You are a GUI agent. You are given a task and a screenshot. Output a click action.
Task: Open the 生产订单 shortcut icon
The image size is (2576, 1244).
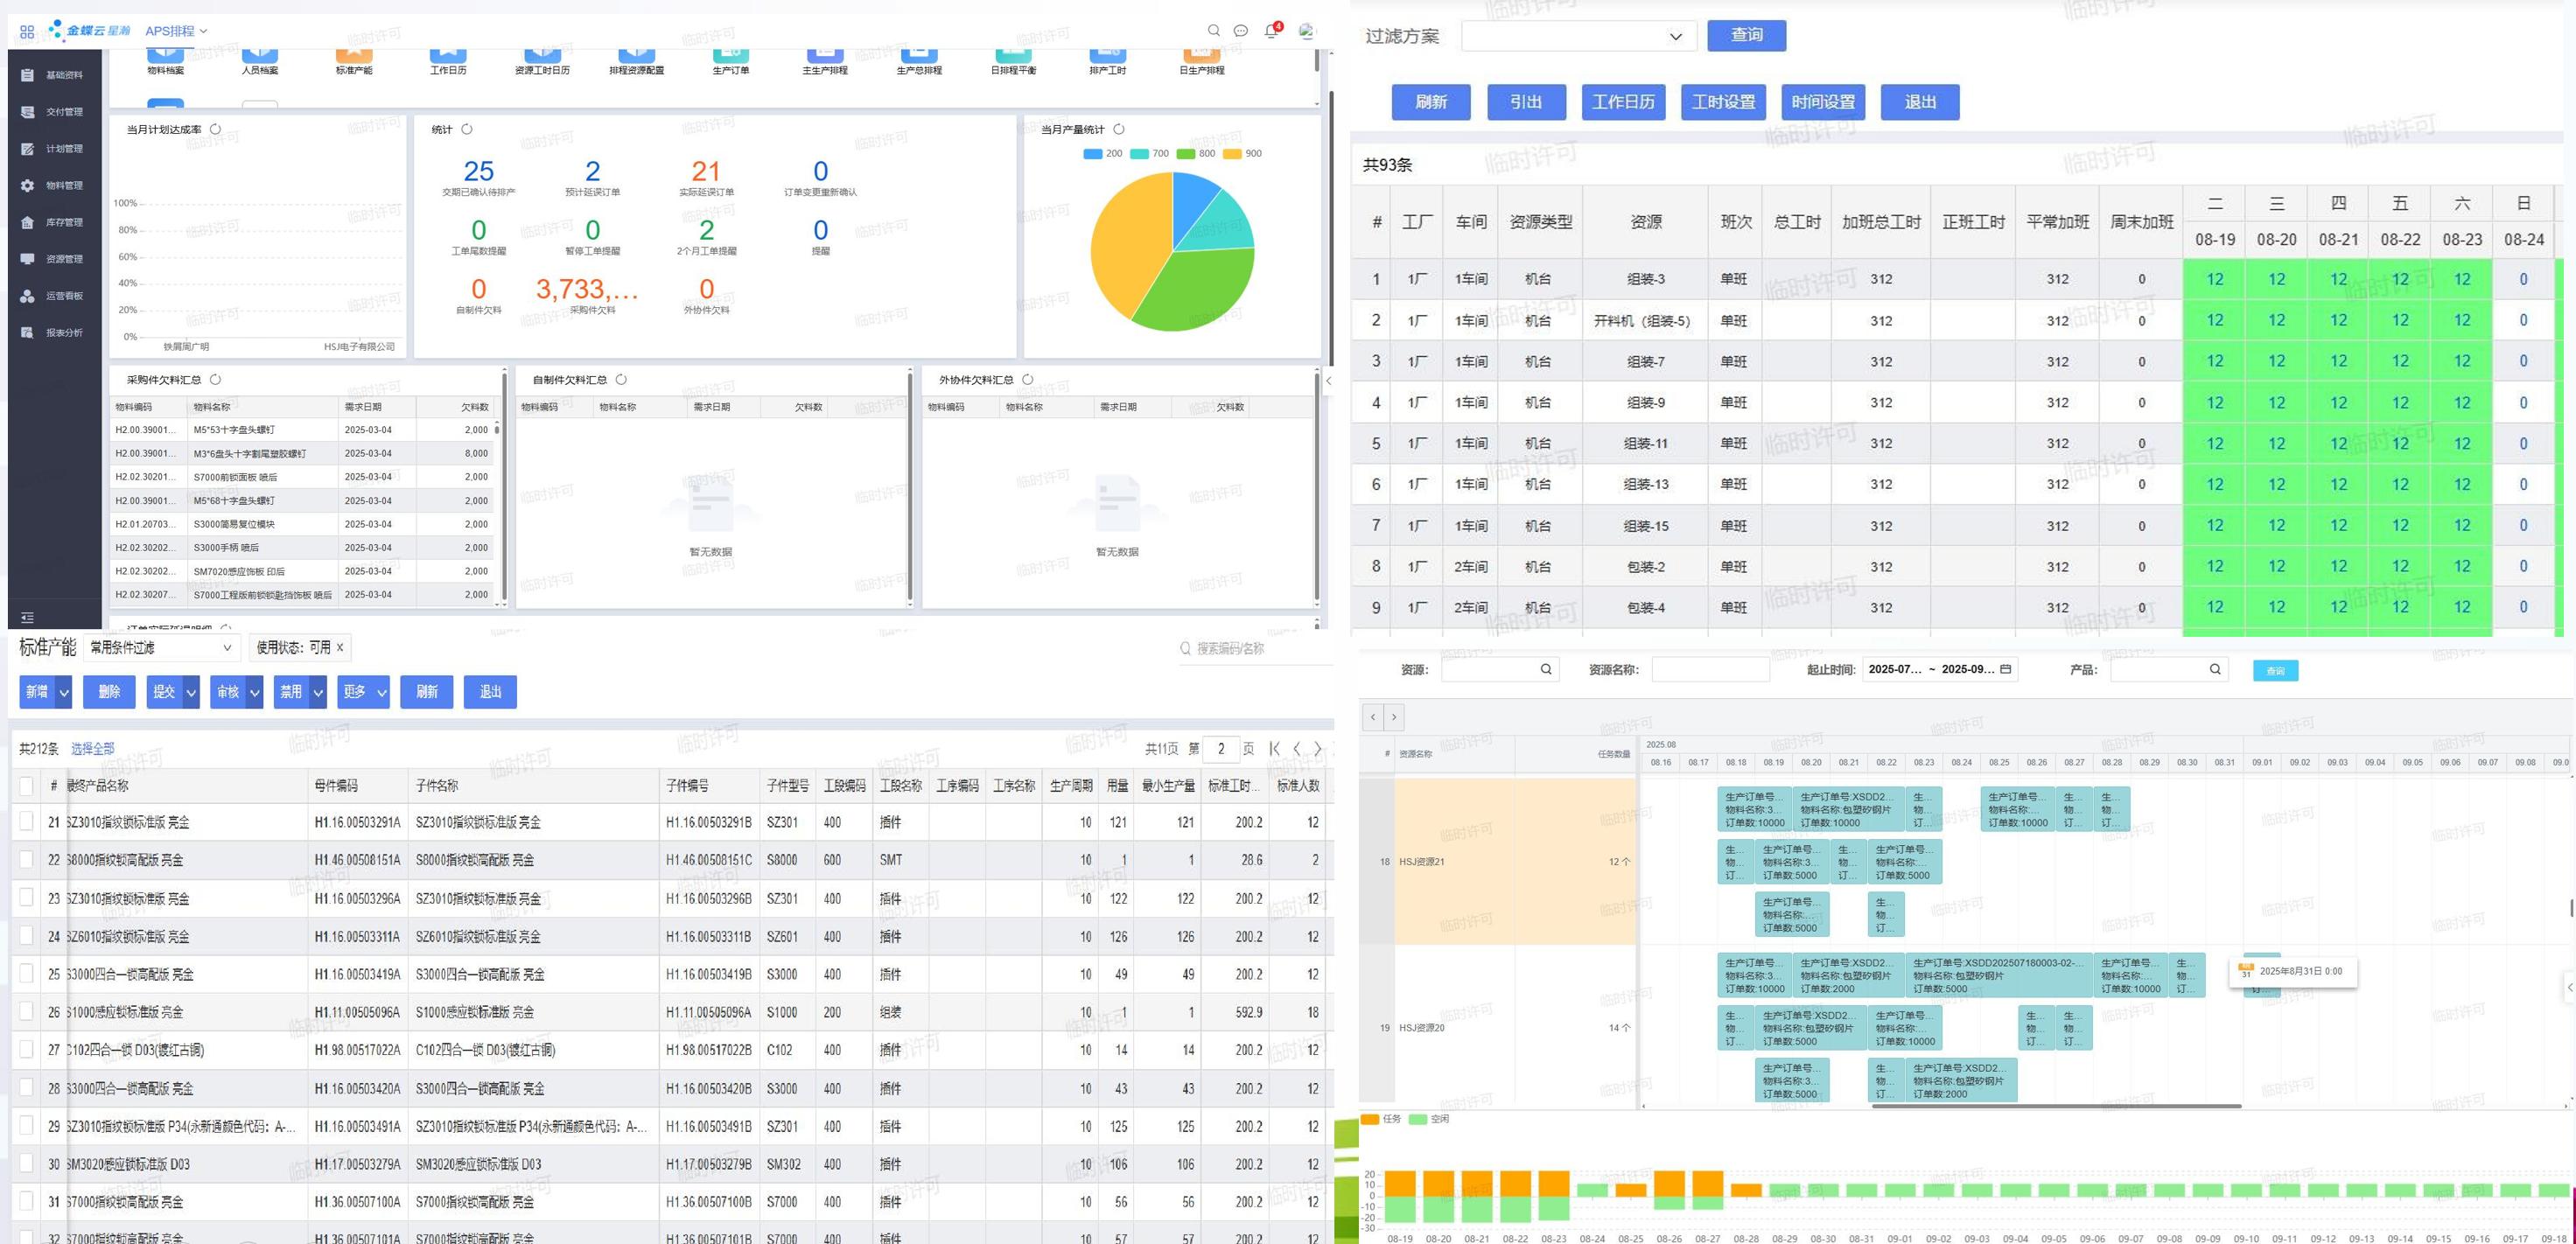[730, 58]
